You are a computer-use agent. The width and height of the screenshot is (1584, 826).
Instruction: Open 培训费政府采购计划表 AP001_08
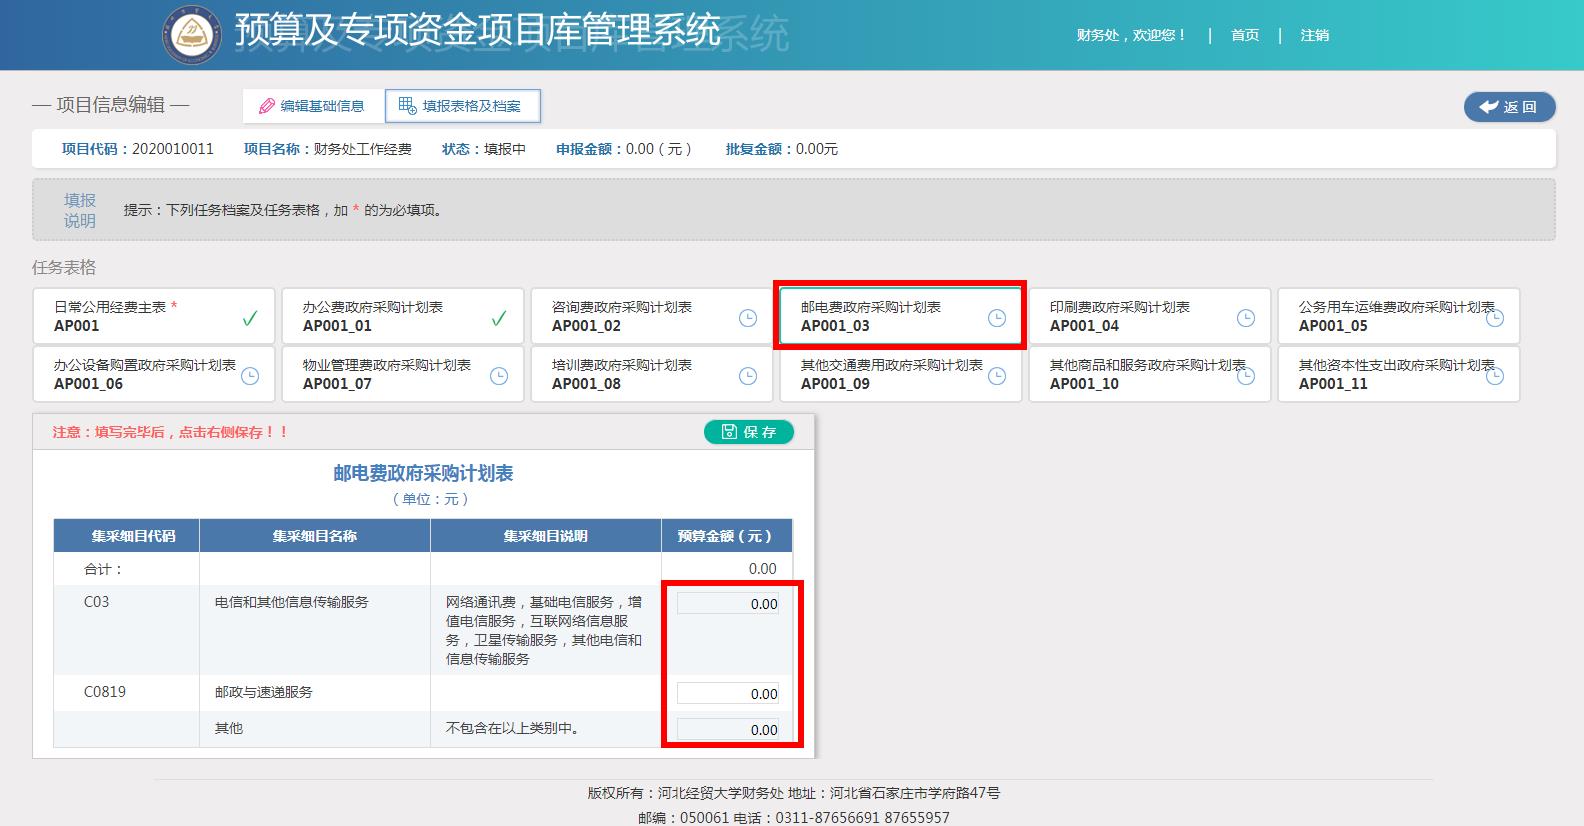pyautogui.click(x=651, y=375)
